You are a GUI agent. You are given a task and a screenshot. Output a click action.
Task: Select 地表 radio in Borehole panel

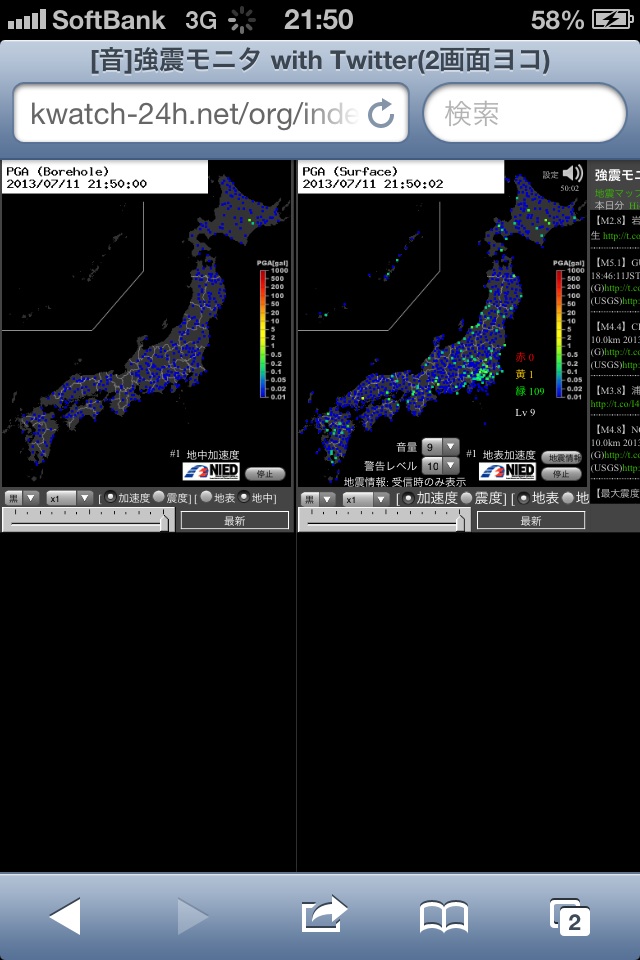pos(206,497)
